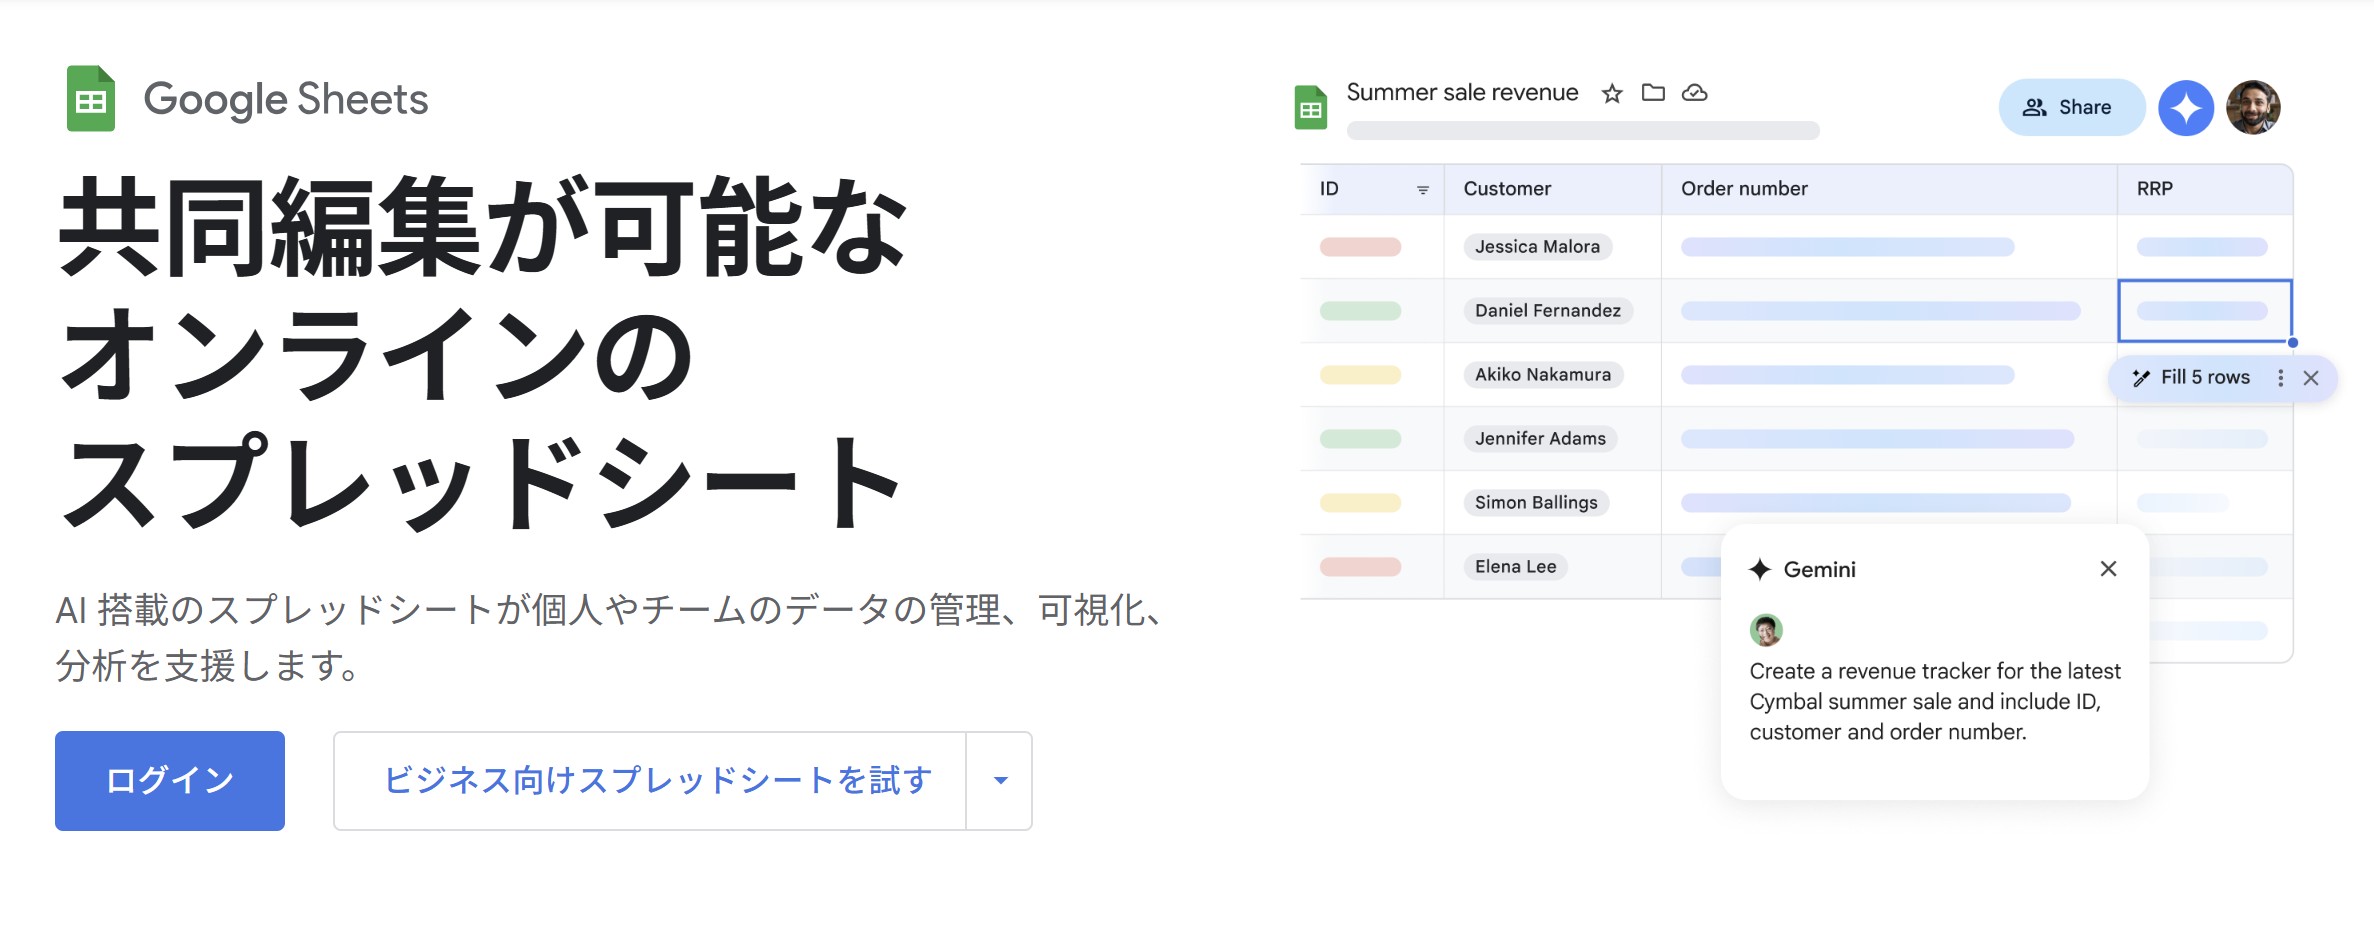The height and width of the screenshot is (940, 2374).
Task: Click the cloud saved status icon
Action: [x=1694, y=93]
